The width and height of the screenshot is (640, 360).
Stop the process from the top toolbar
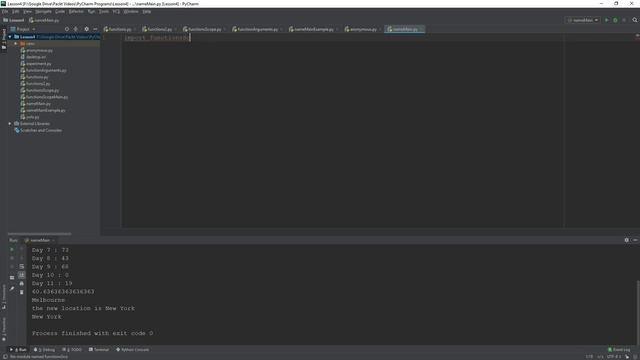(624, 20)
